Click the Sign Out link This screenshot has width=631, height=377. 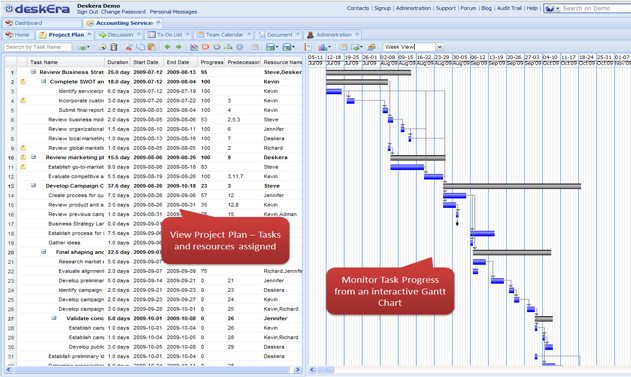88,12
